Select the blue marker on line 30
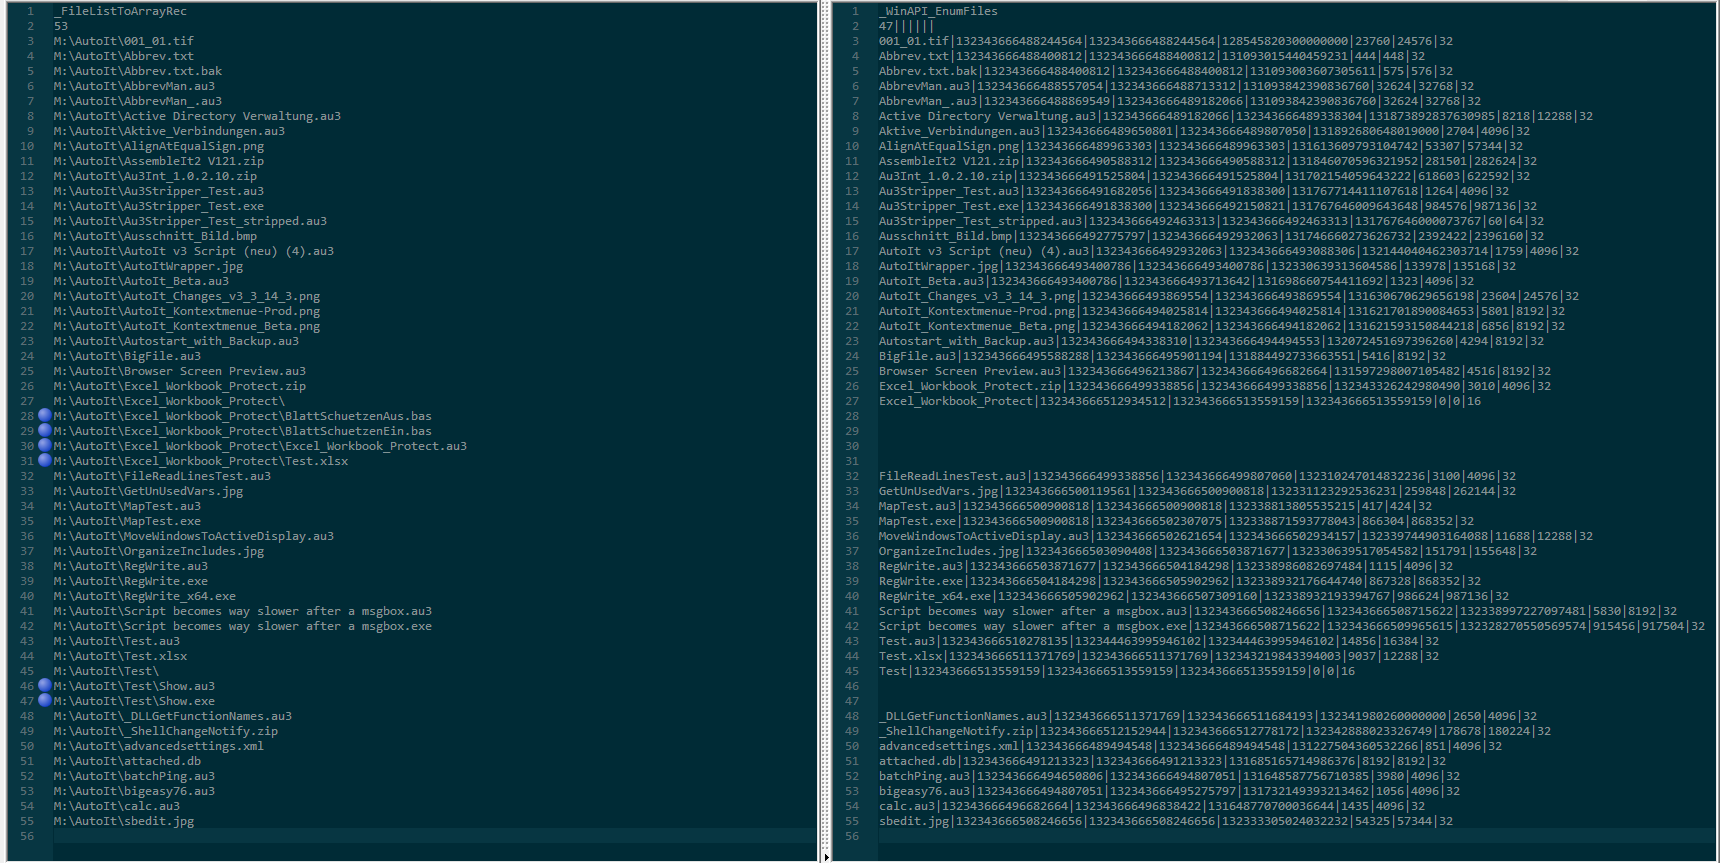 [44, 446]
